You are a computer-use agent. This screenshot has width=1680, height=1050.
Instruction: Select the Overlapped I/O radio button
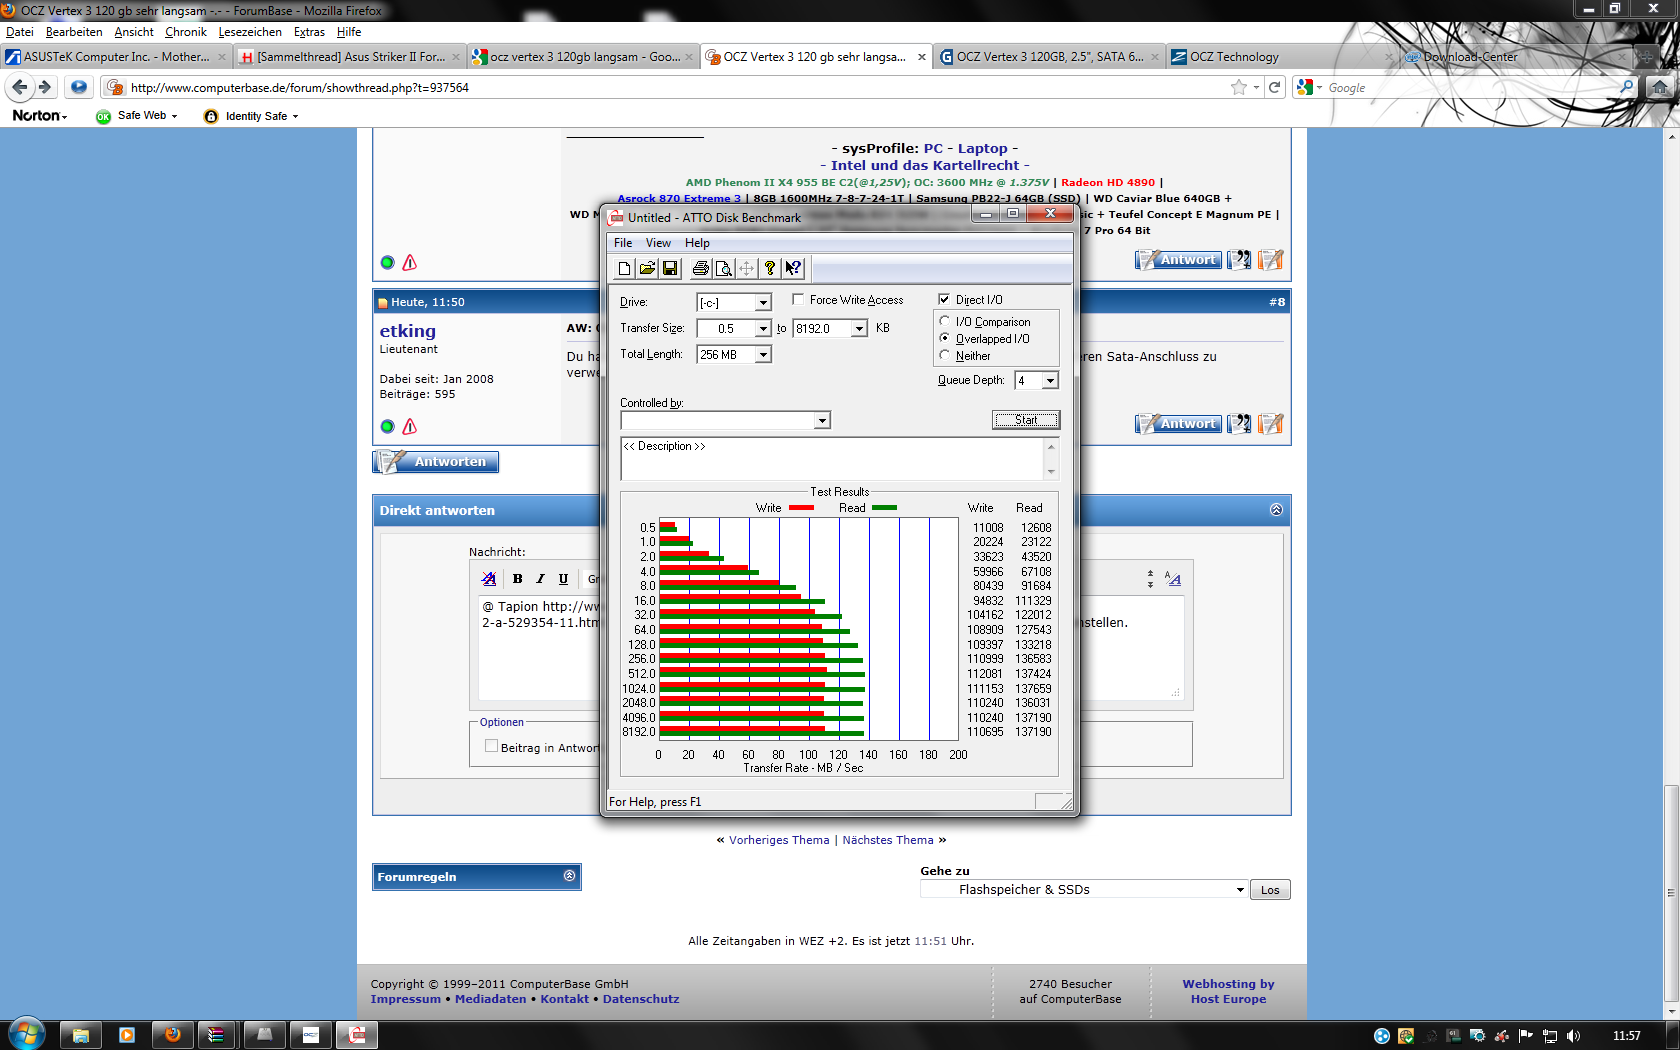pos(945,338)
